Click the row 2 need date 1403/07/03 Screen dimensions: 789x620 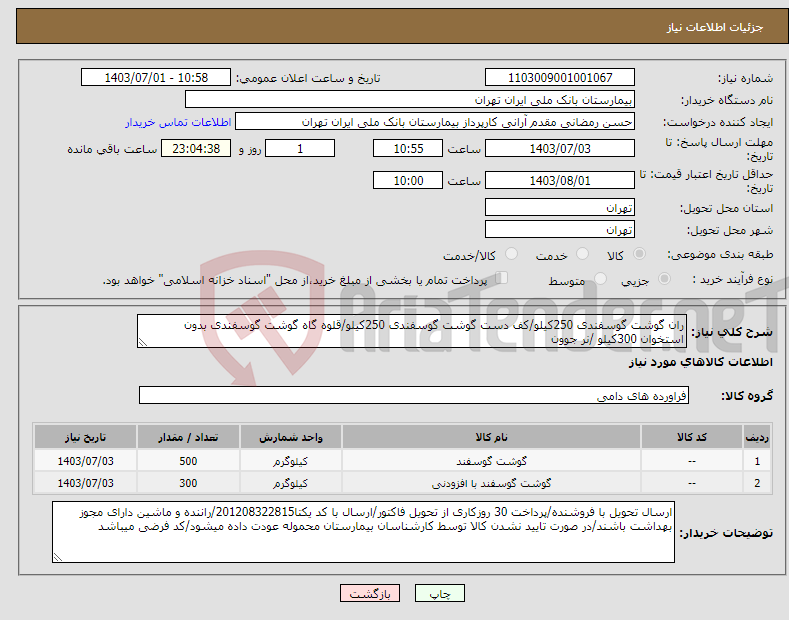pos(85,483)
